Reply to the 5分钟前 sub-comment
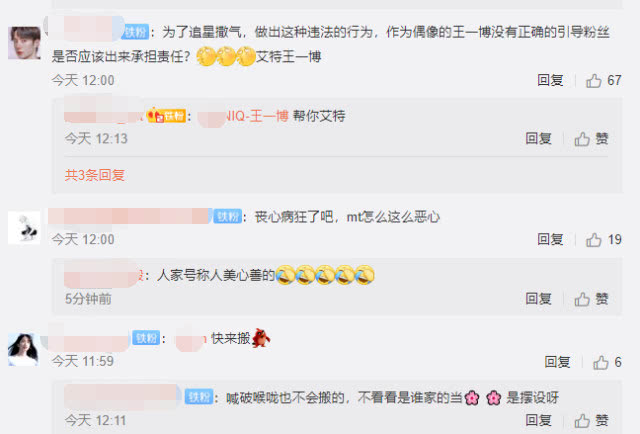This screenshot has height=434, width=640. click(x=538, y=299)
